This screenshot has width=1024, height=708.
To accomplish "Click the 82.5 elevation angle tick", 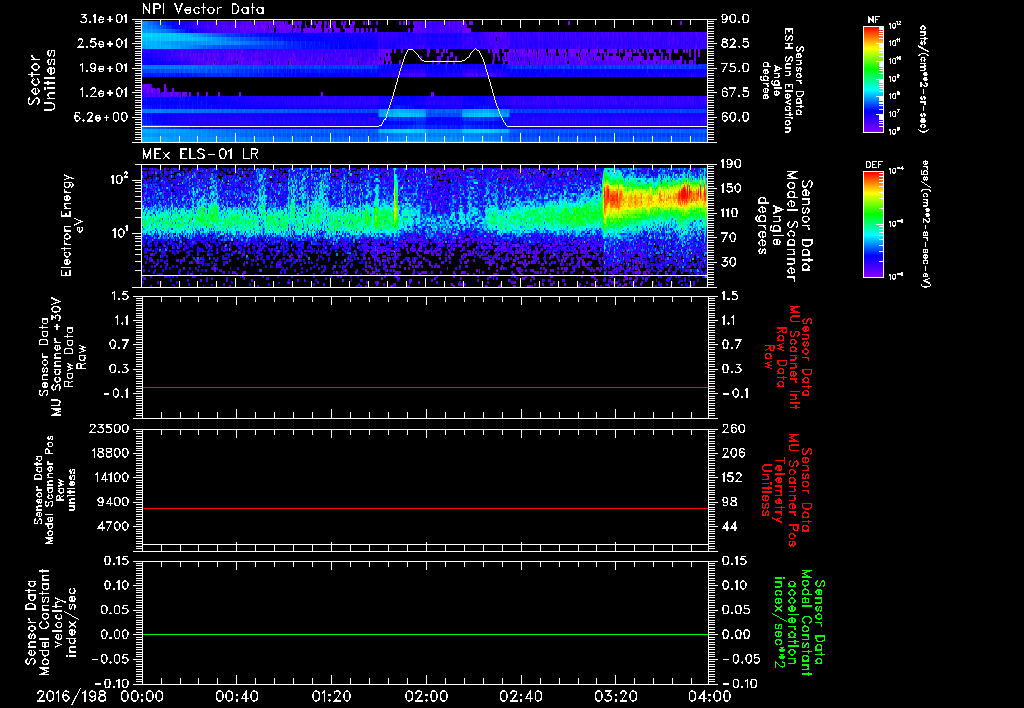I will pos(735,43).
